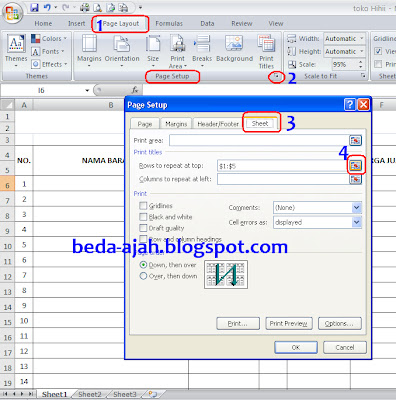Open theme Fonts menu
396x400 pixels.
(x=48, y=52)
